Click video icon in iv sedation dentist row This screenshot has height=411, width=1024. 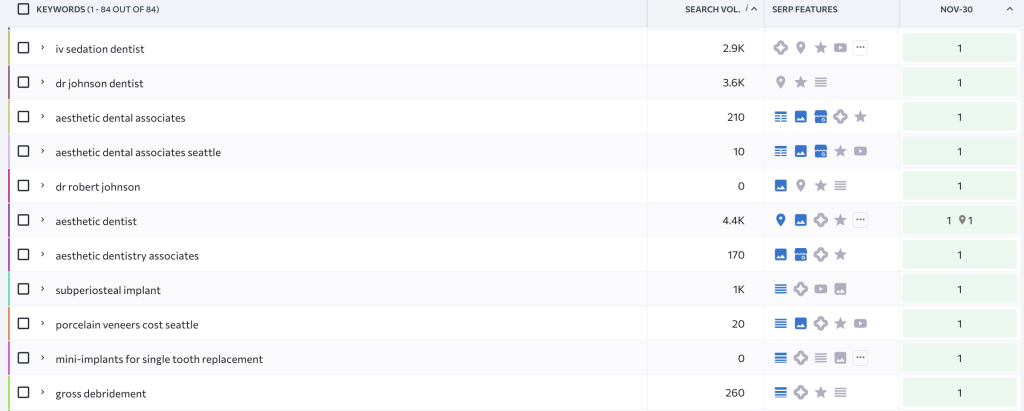tap(840, 48)
